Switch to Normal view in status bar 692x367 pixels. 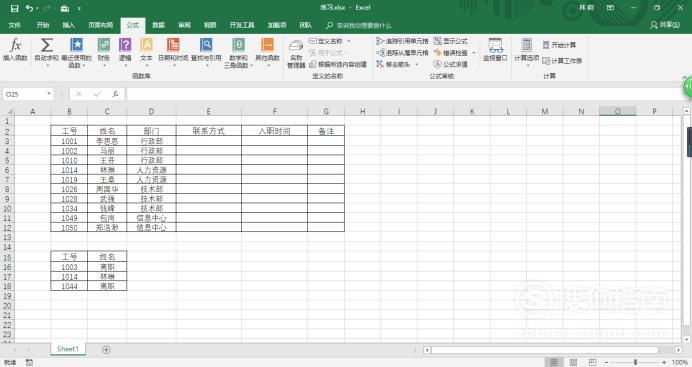(x=553, y=362)
